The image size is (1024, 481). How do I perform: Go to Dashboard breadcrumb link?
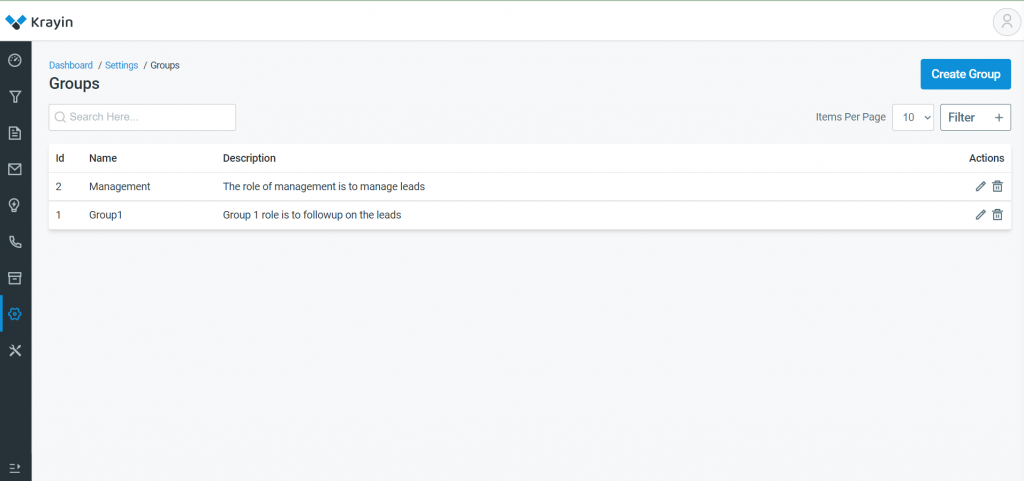[71, 65]
